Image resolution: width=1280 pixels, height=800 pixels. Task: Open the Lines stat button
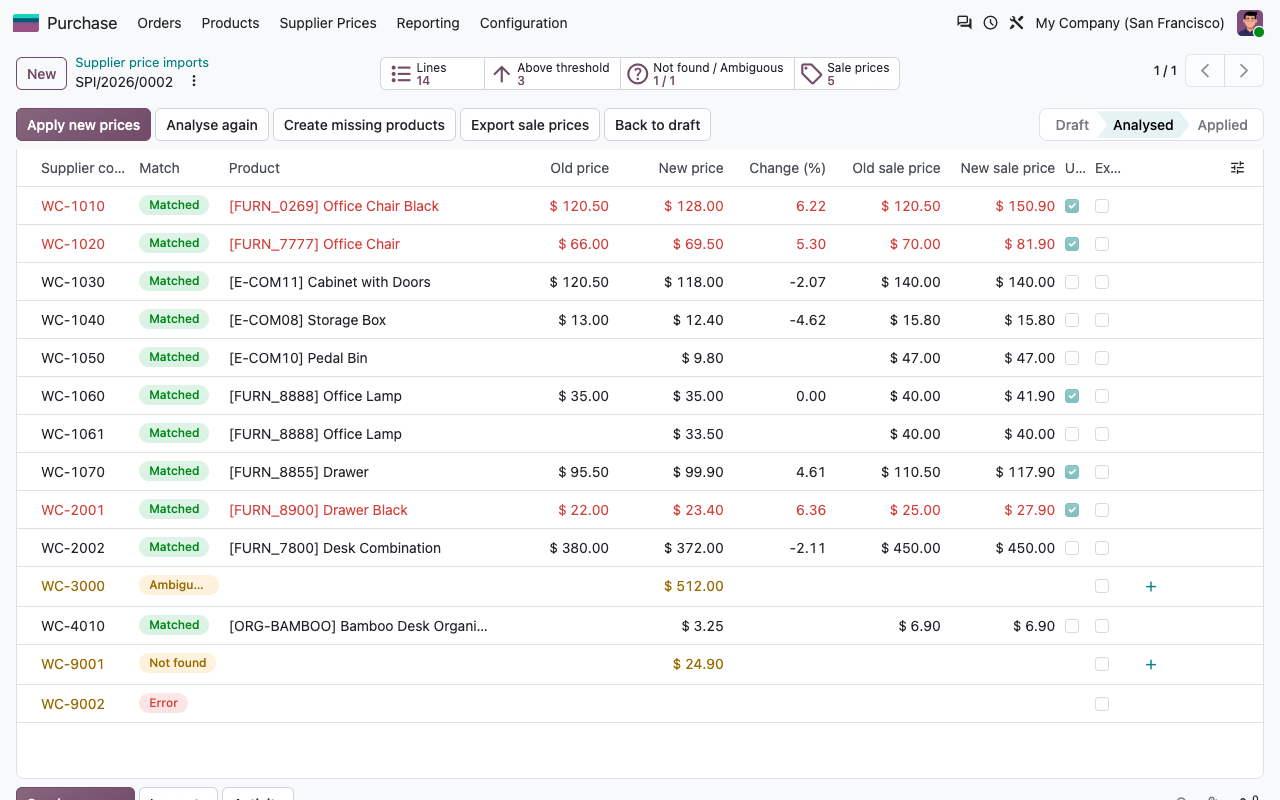[432, 74]
